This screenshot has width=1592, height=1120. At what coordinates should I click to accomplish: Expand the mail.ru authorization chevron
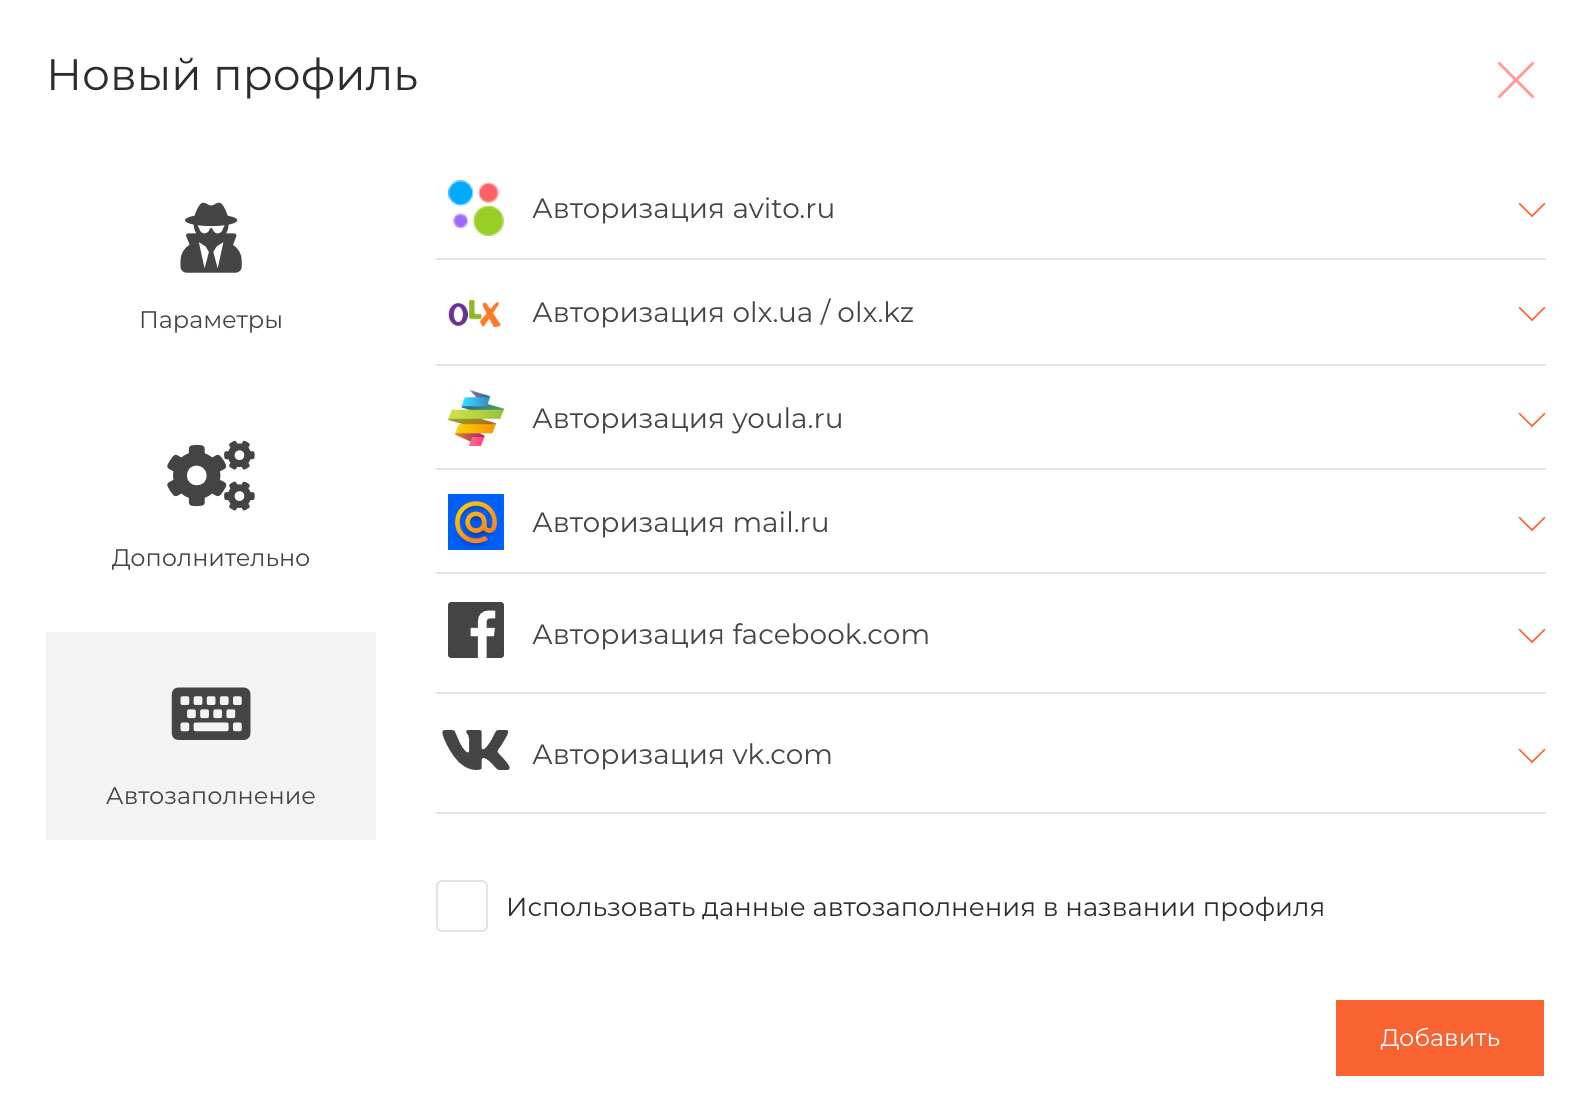click(x=1532, y=524)
